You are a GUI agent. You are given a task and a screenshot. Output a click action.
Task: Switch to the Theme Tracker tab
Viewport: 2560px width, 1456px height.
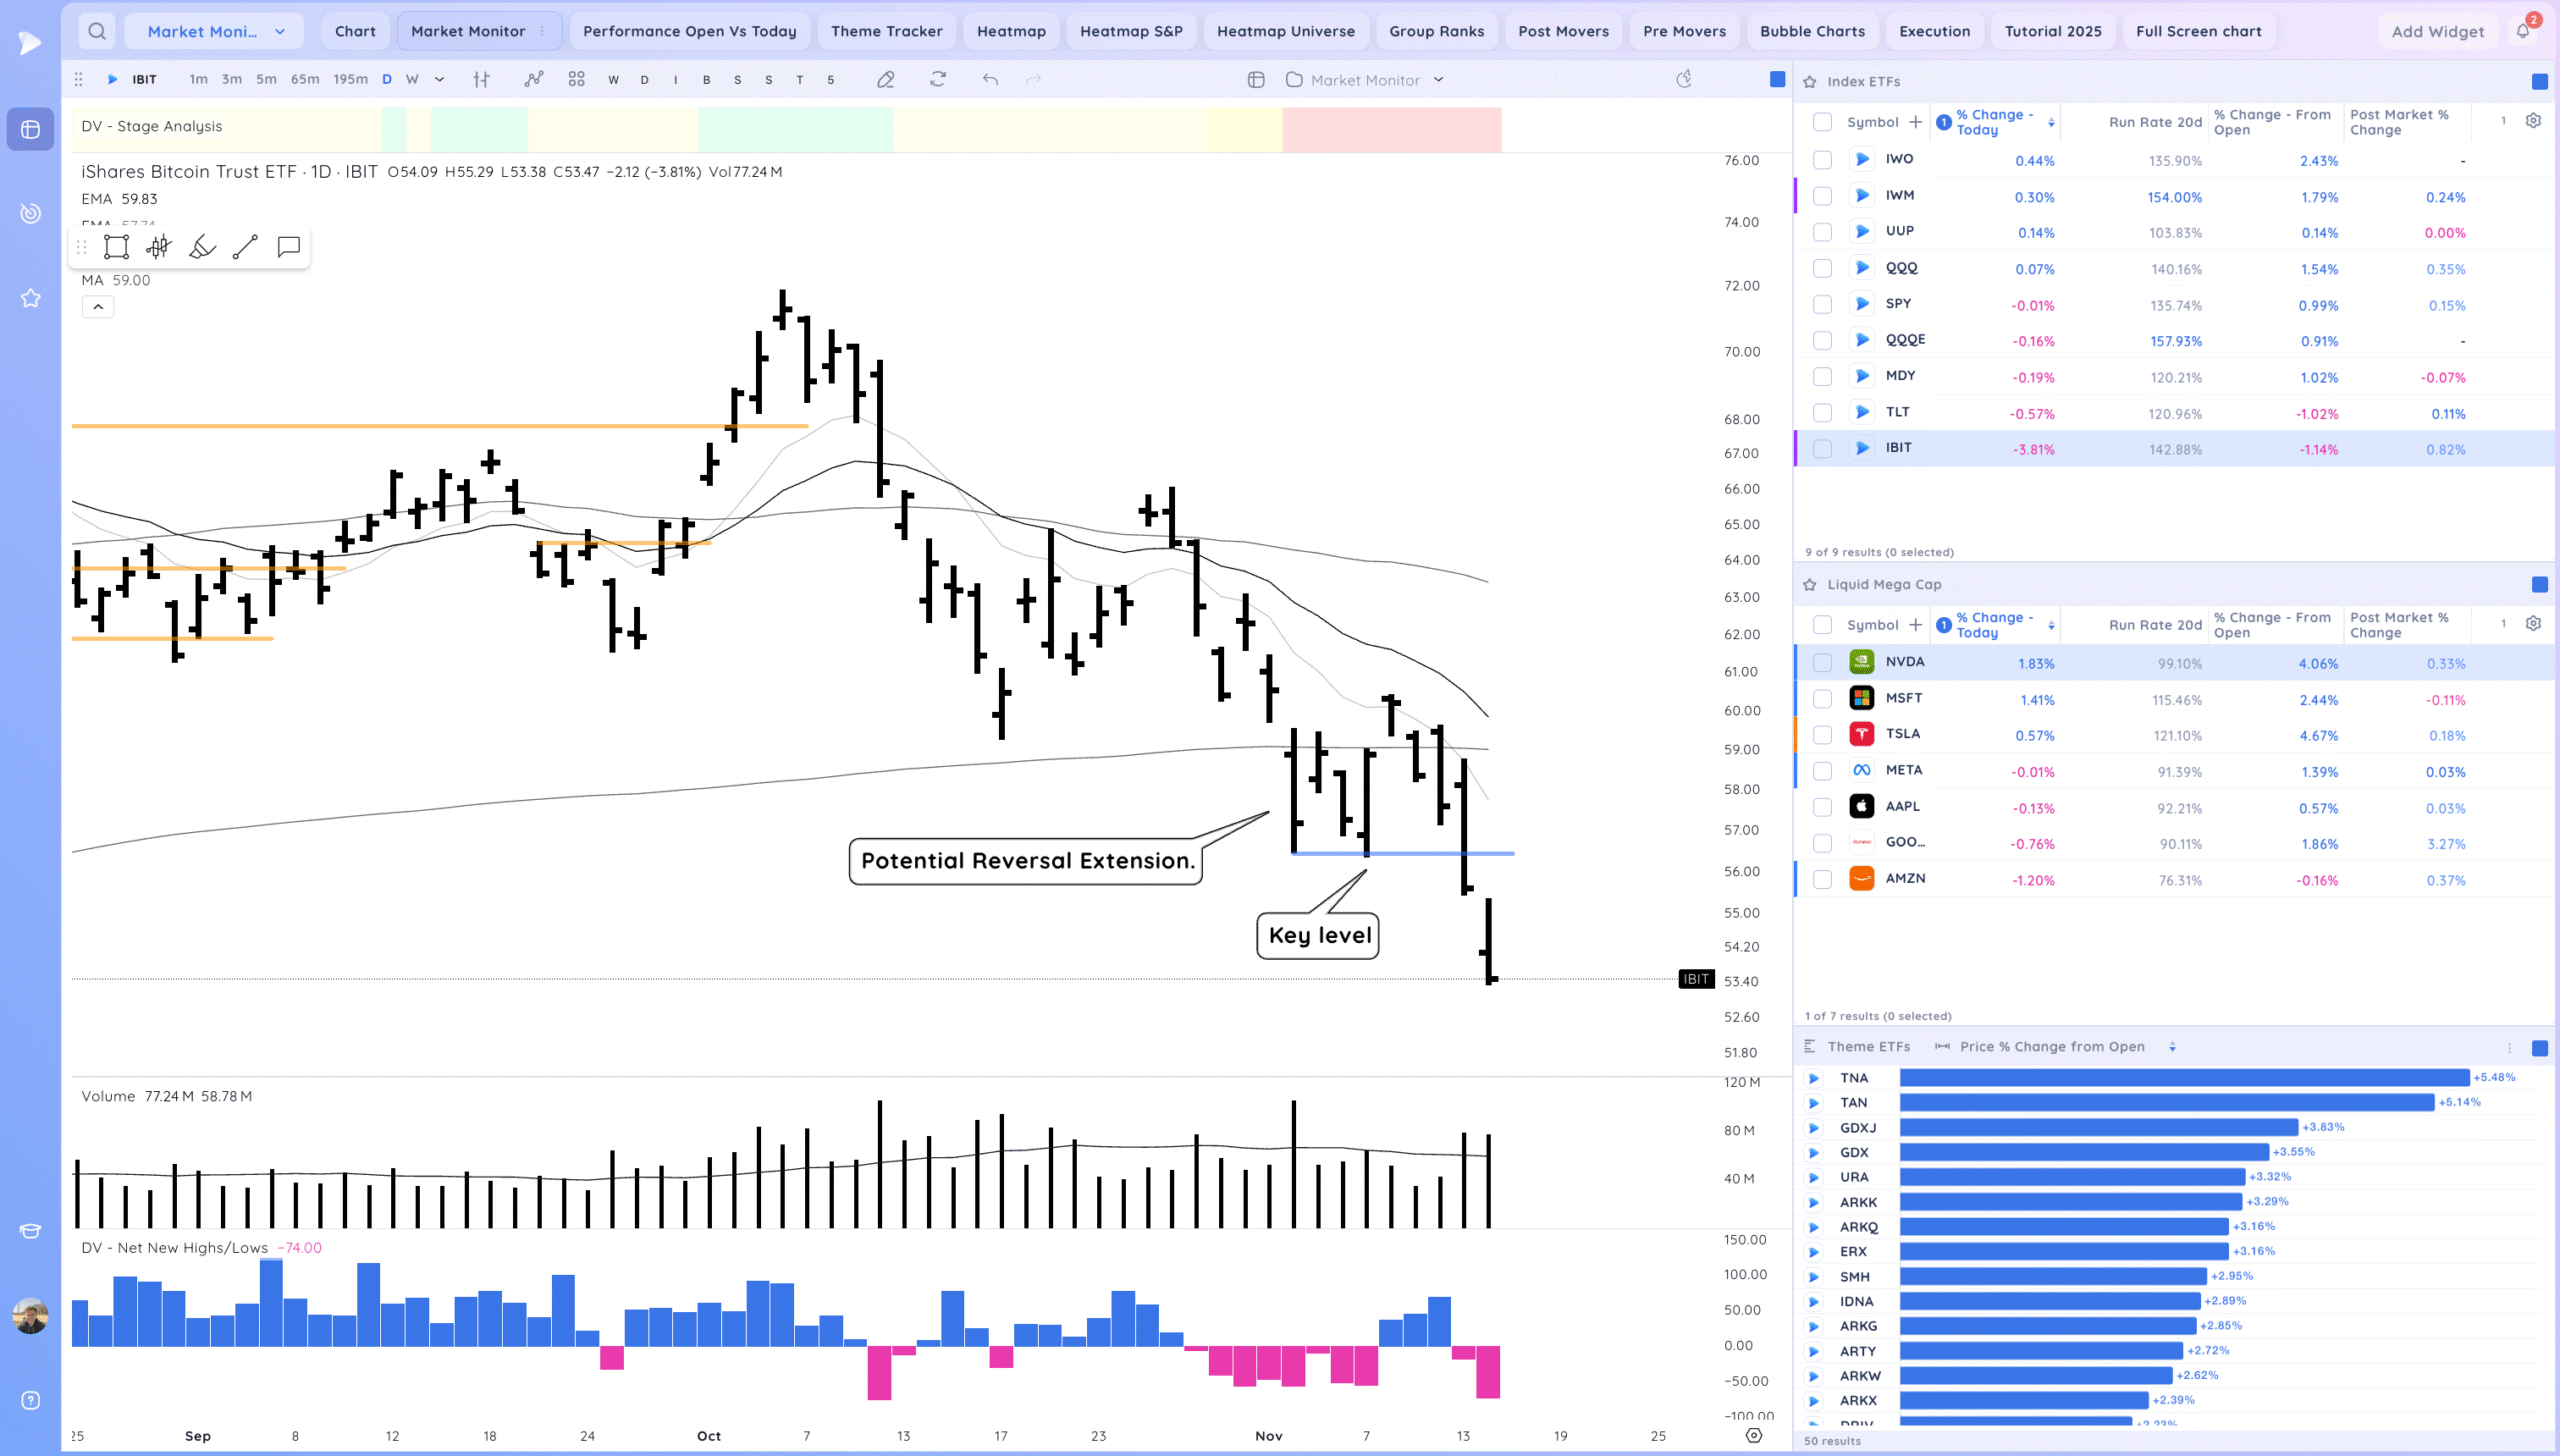click(x=886, y=31)
